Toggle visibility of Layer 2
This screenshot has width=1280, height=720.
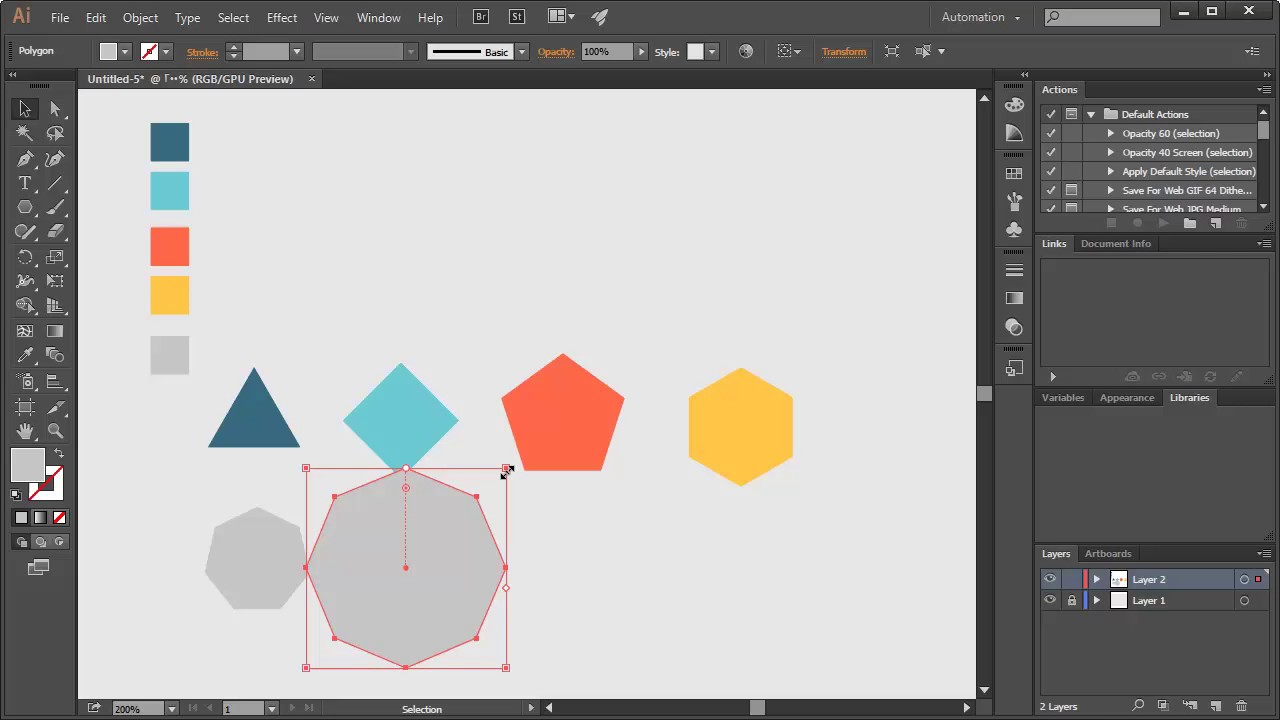(x=1049, y=579)
